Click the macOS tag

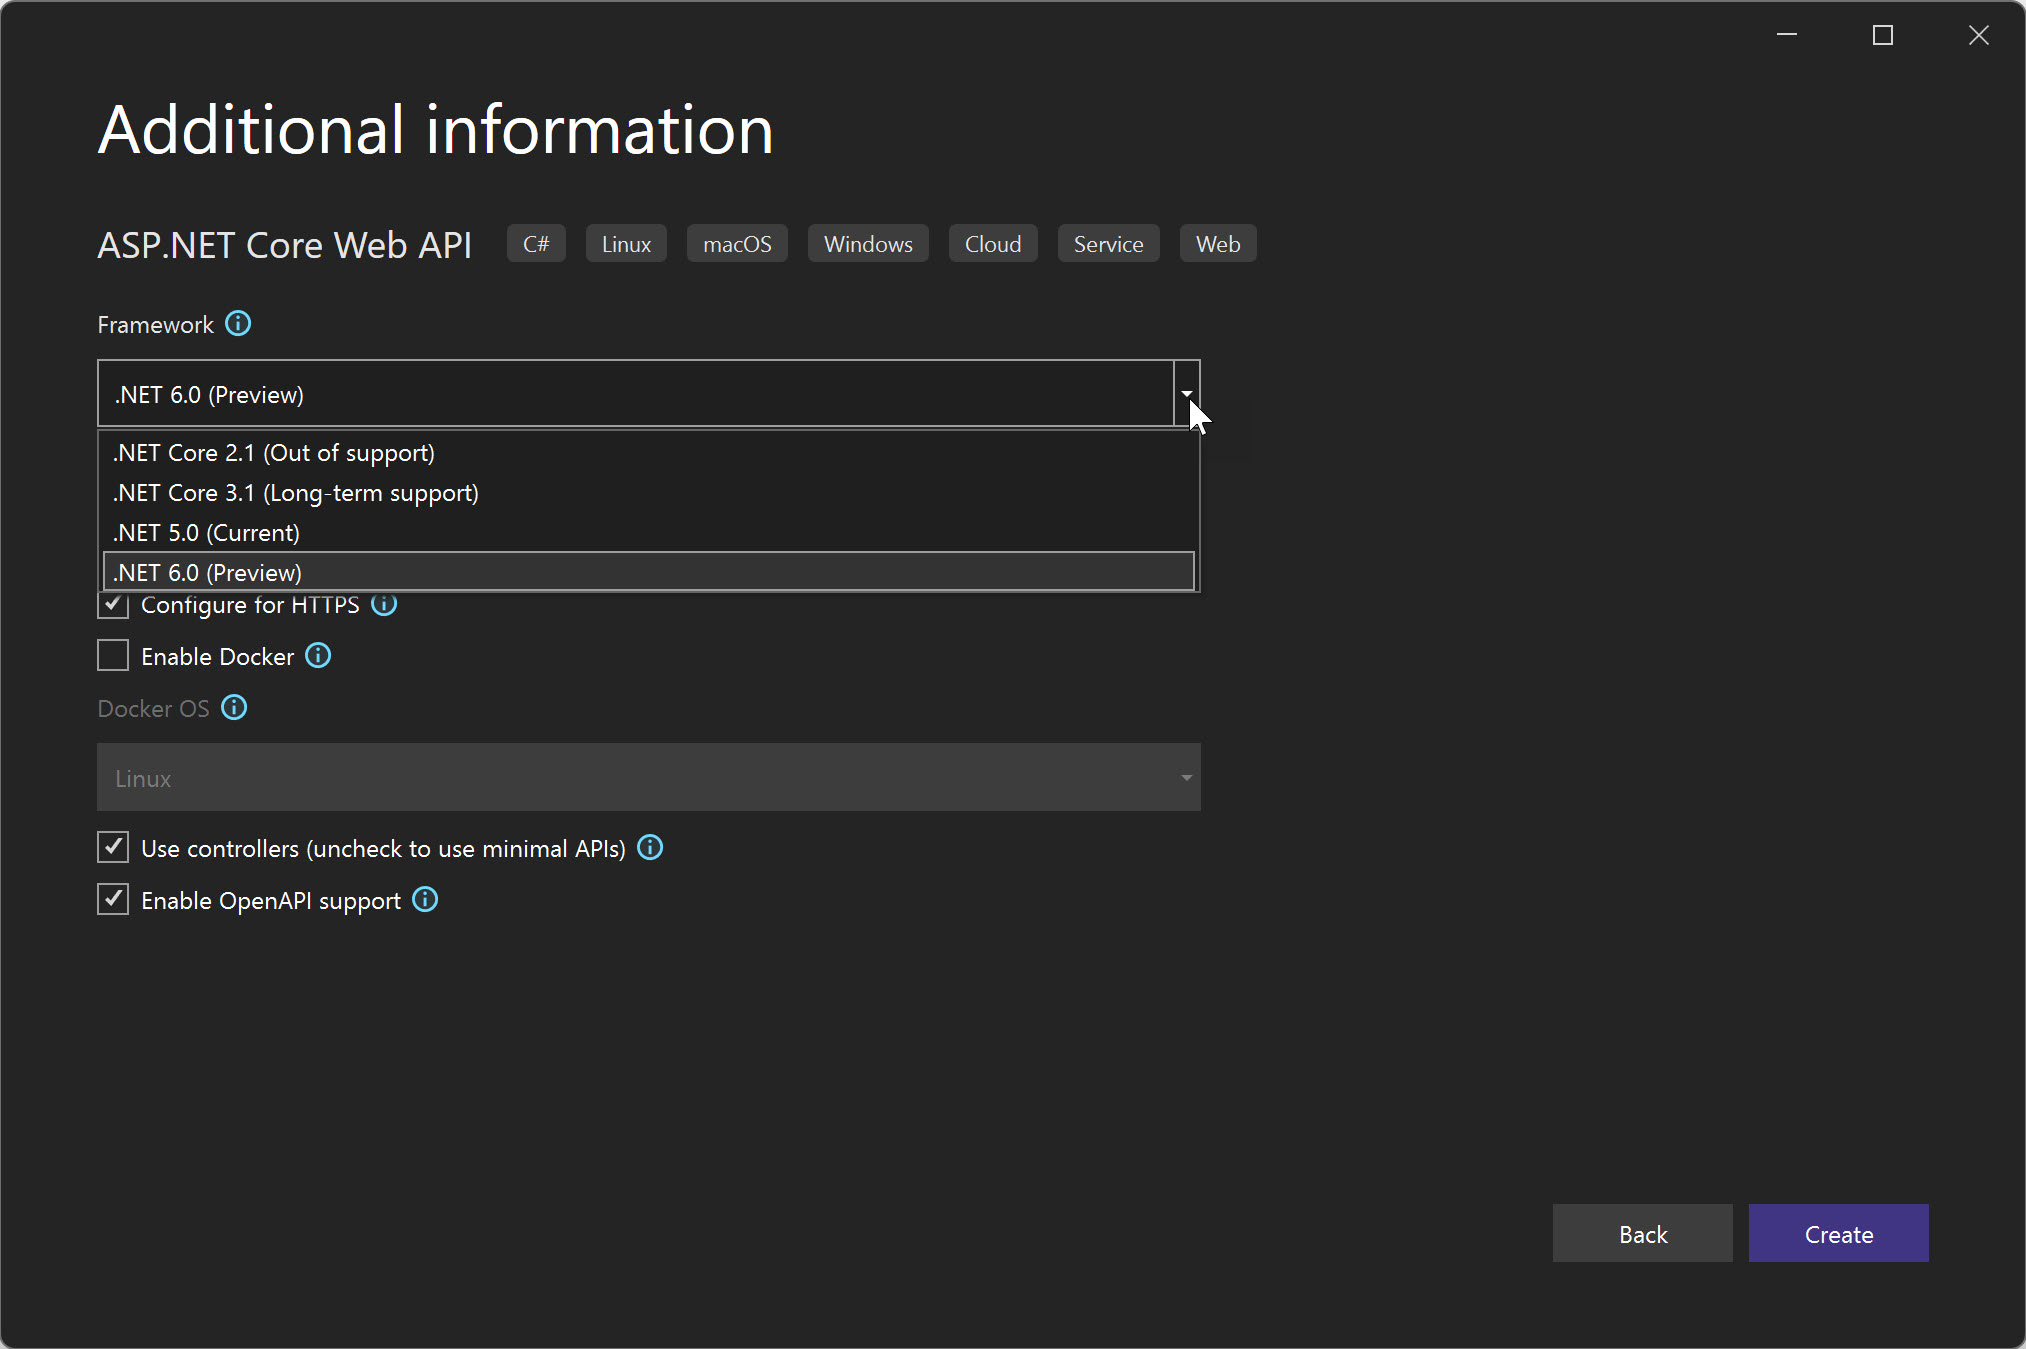[x=737, y=244]
